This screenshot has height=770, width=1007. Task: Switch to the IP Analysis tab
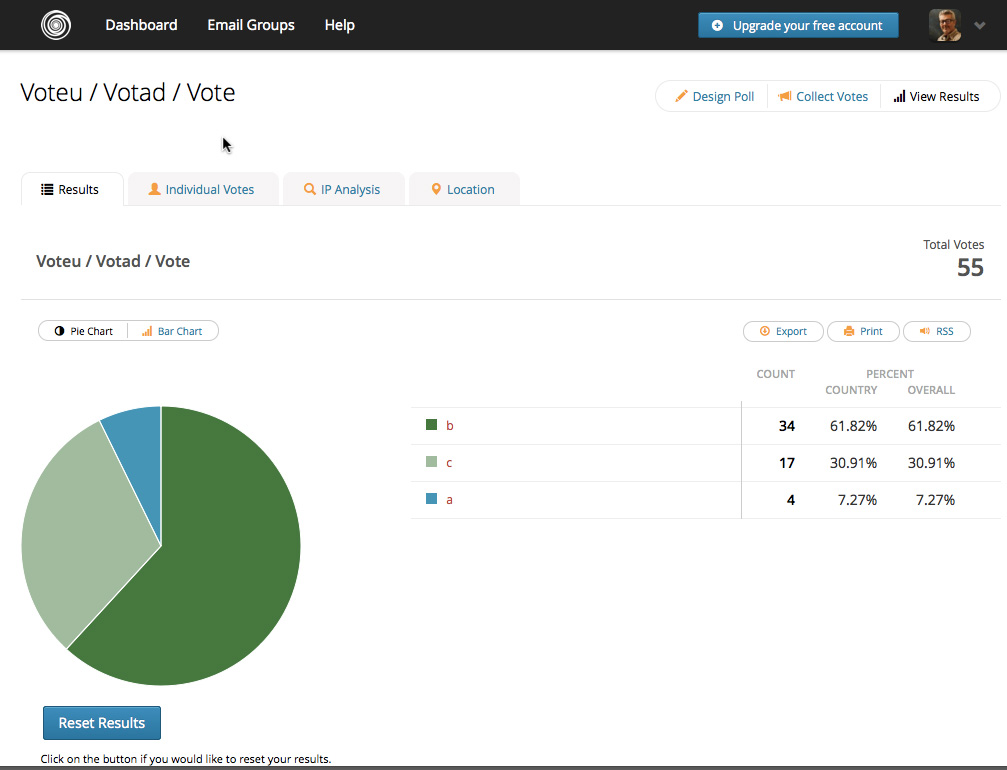[342, 189]
